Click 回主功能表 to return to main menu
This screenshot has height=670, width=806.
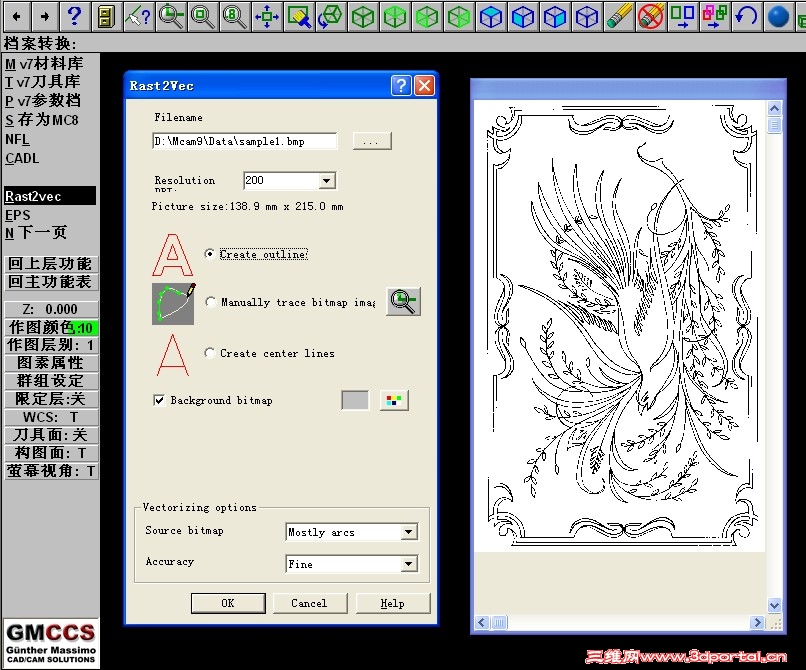point(50,282)
